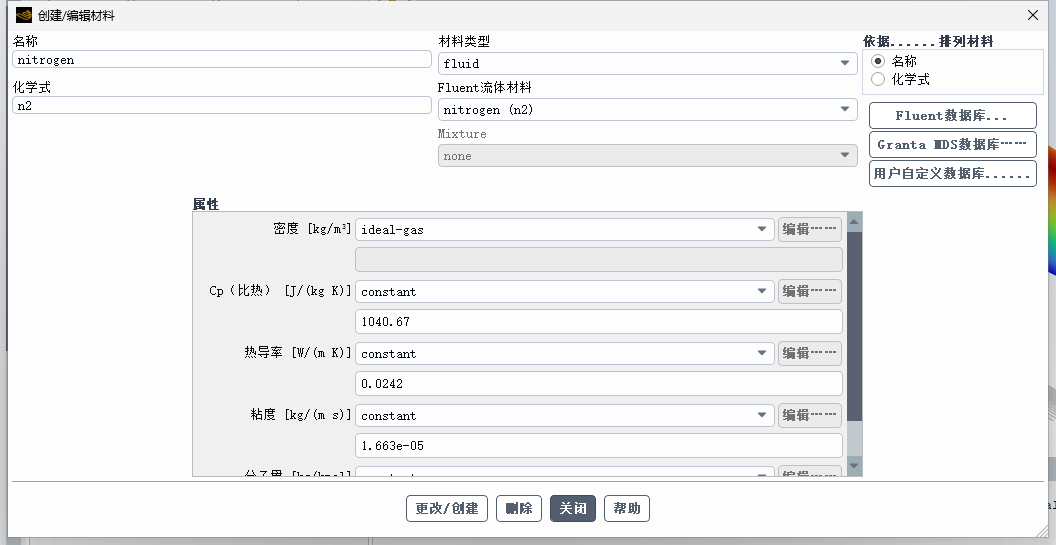
Task: Open the thermal conductivity method dropdown
Action: [x=564, y=353]
